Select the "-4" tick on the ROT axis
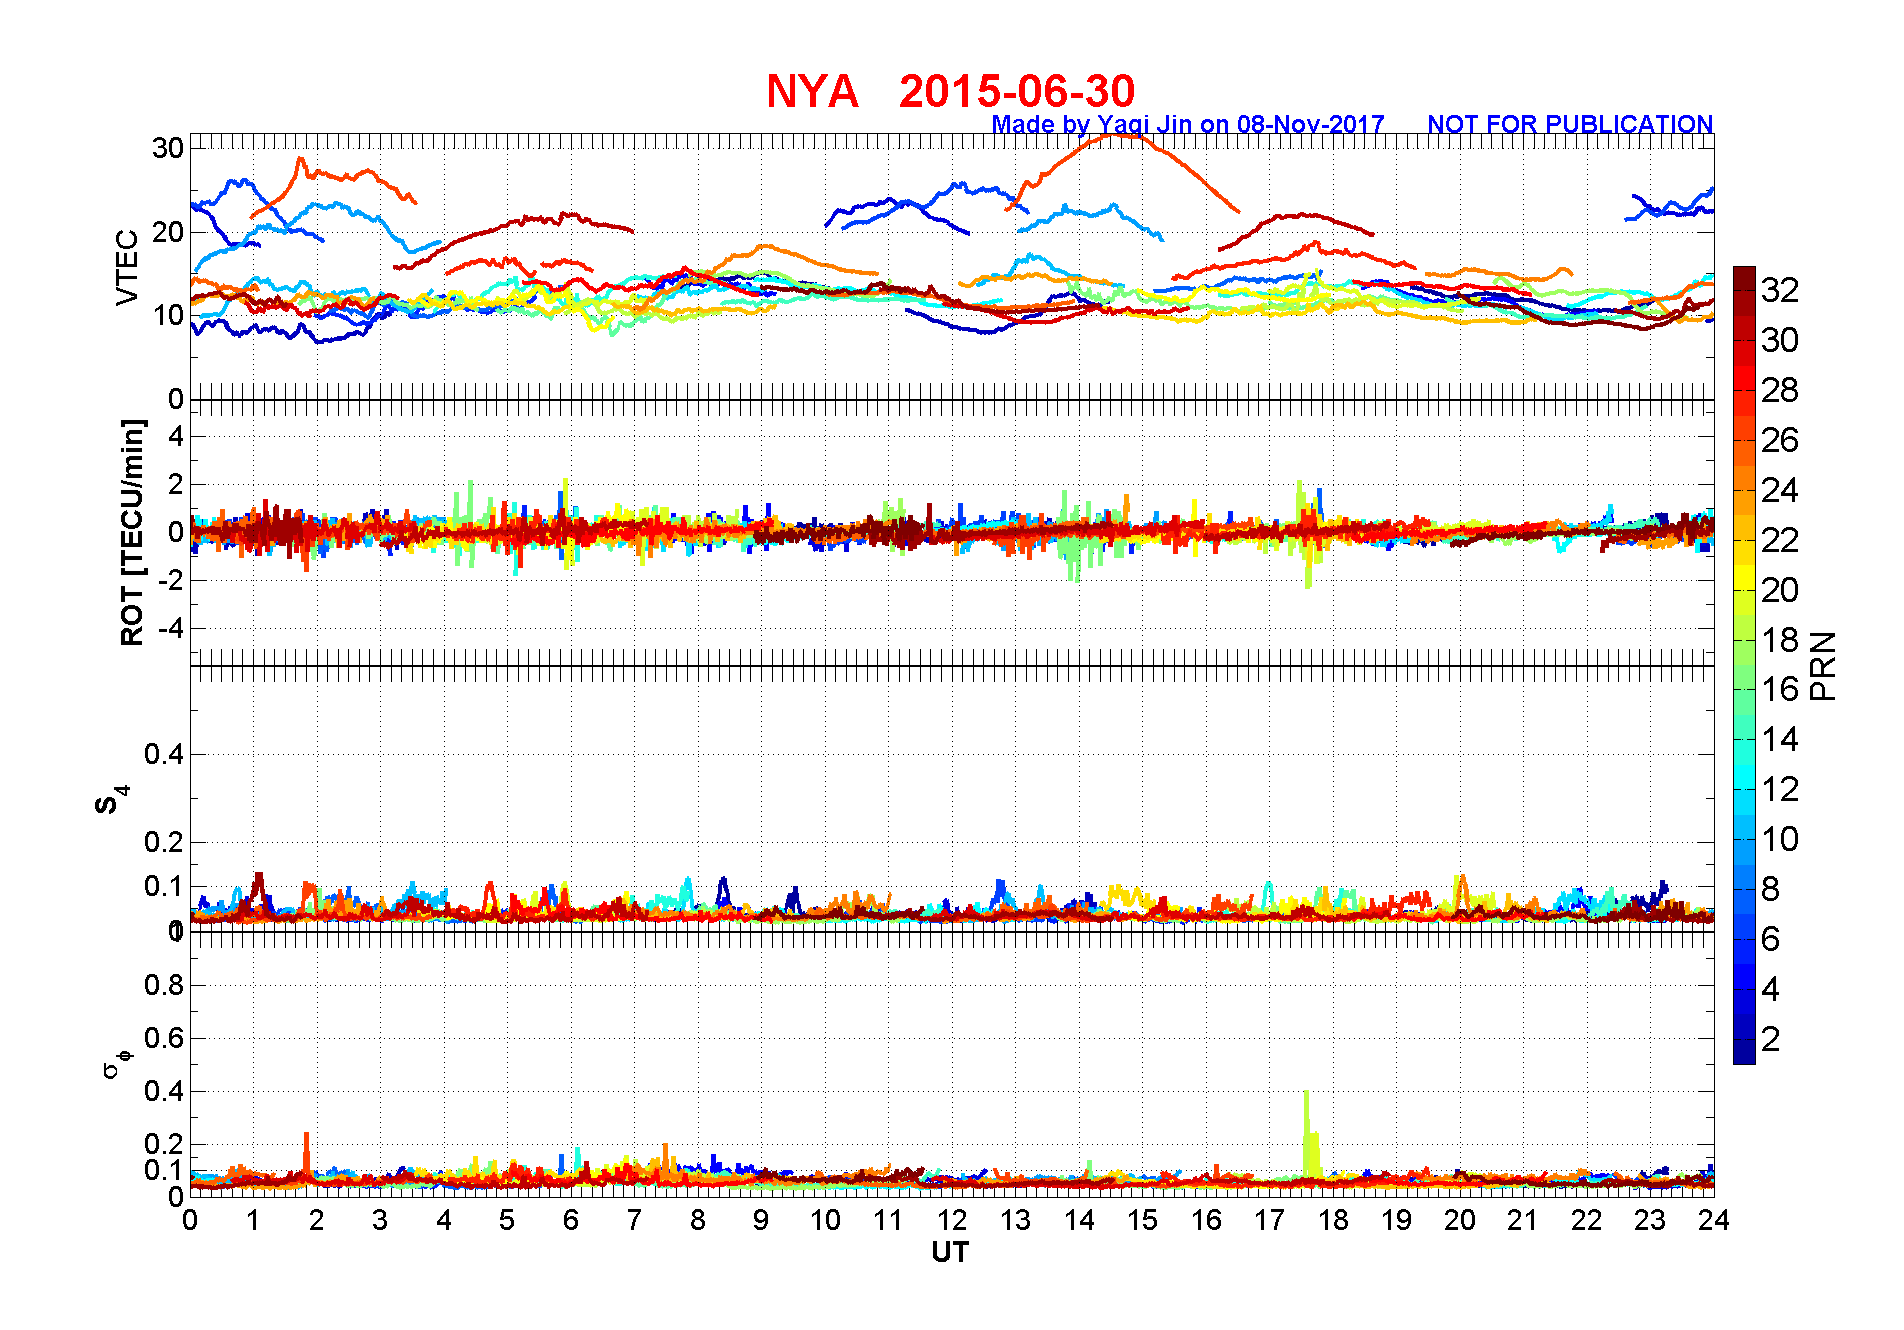Viewport: 1904px width, 1330px height. coord(172,629)
